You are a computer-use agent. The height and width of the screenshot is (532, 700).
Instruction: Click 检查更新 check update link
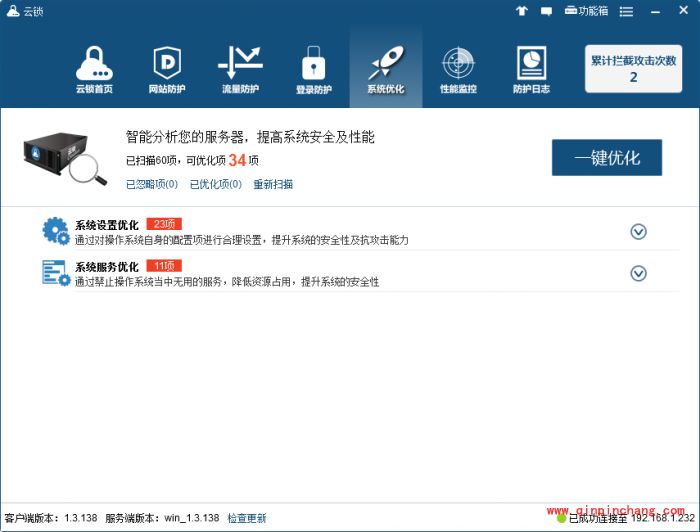pos(246,518)
